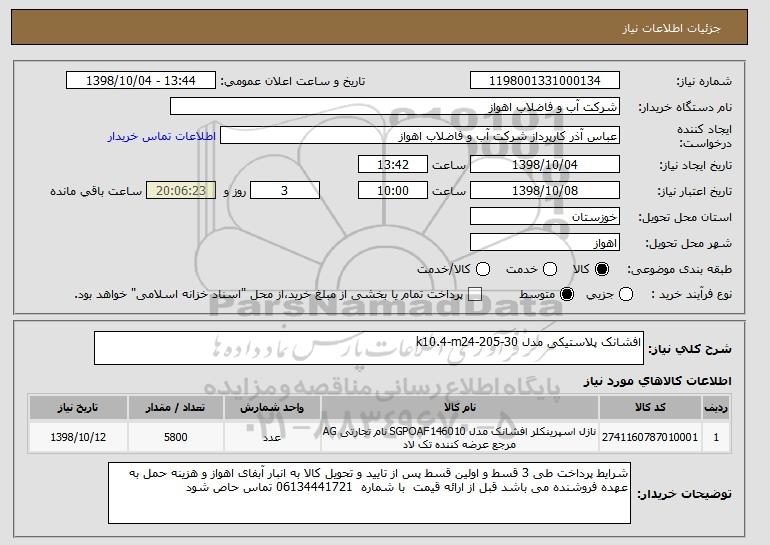Click the remaining time countdown 20:06:23
This screenshot has height=545, width=770.
tap(181, 191)
